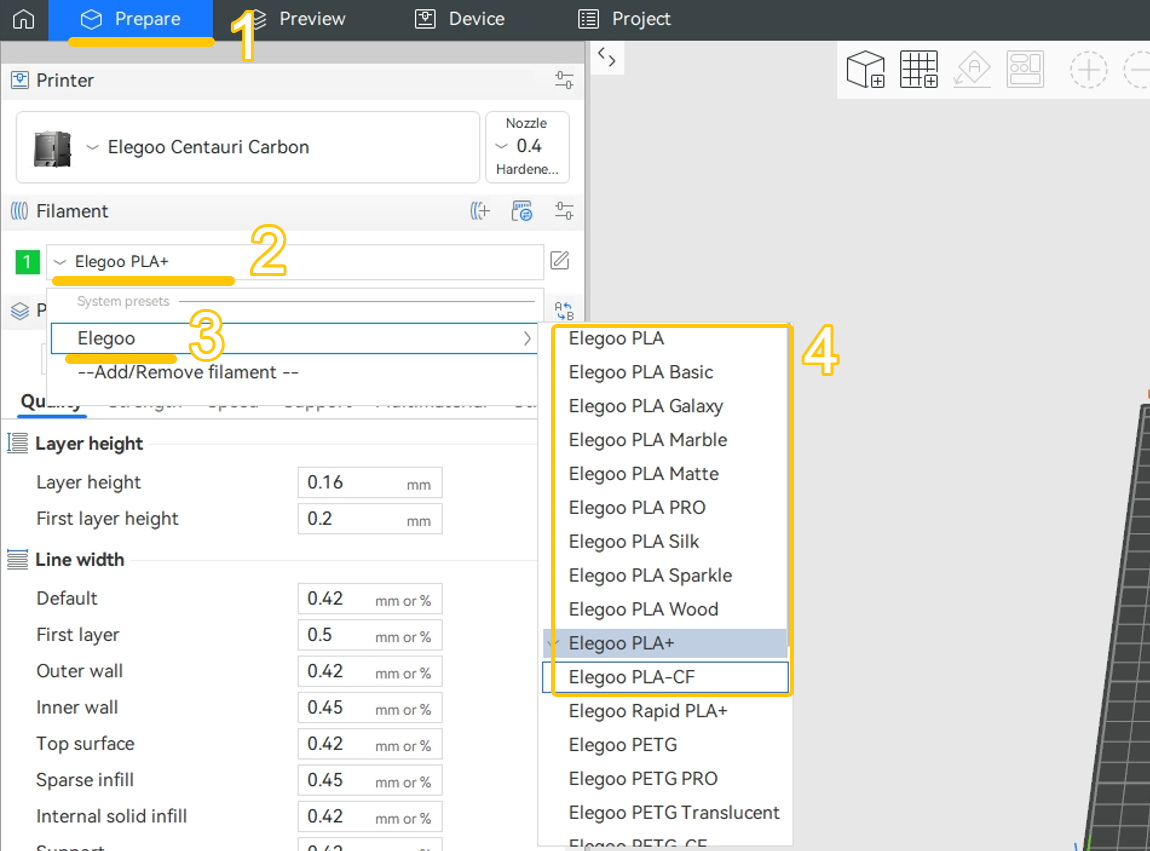Select Elegoo PLA Sparkle filament
Viewport: 1150px width, 851px height.
click(665, 575)
